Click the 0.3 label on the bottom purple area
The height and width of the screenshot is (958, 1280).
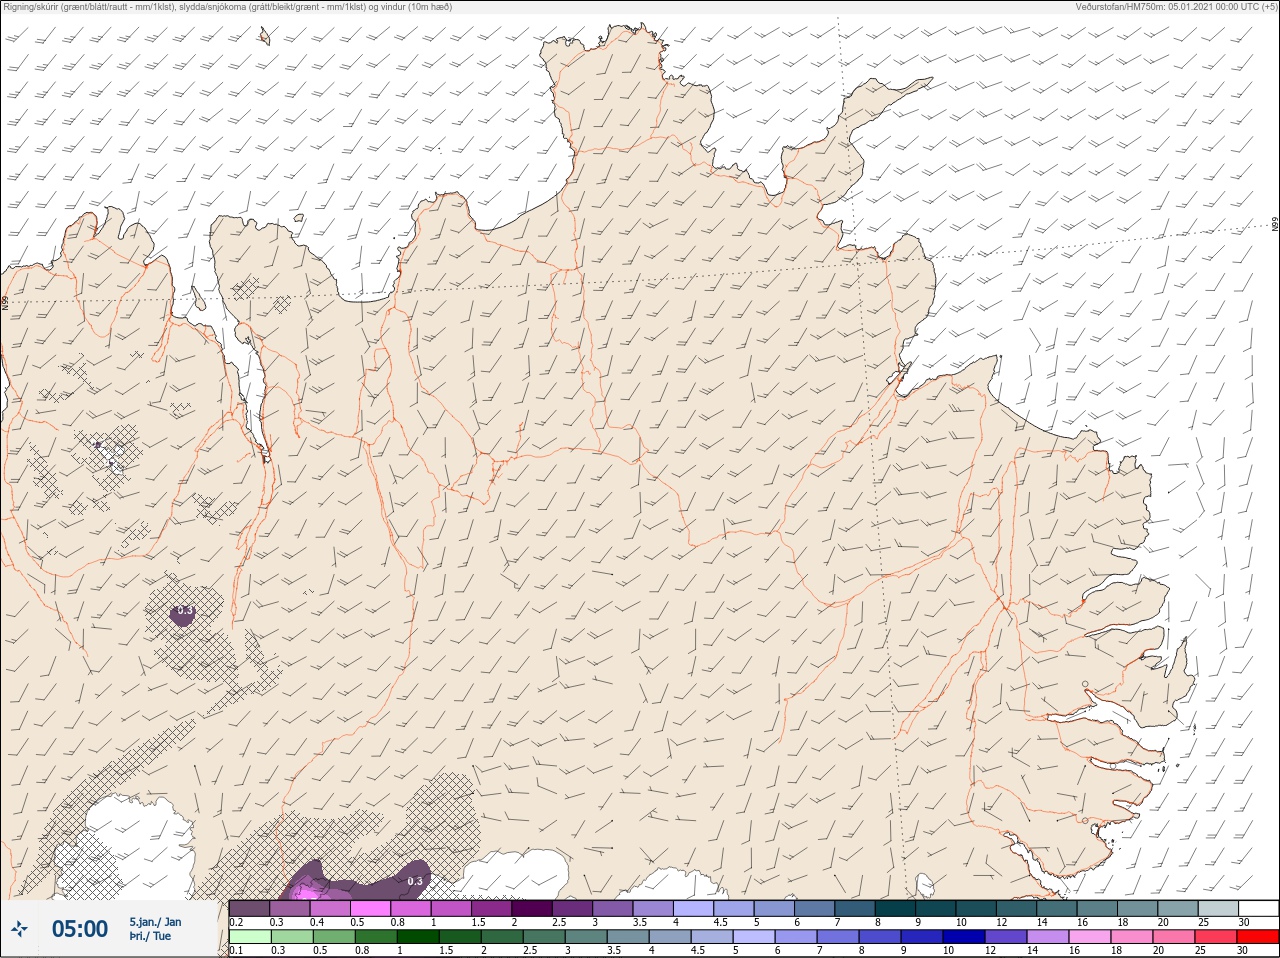[415, 881]
